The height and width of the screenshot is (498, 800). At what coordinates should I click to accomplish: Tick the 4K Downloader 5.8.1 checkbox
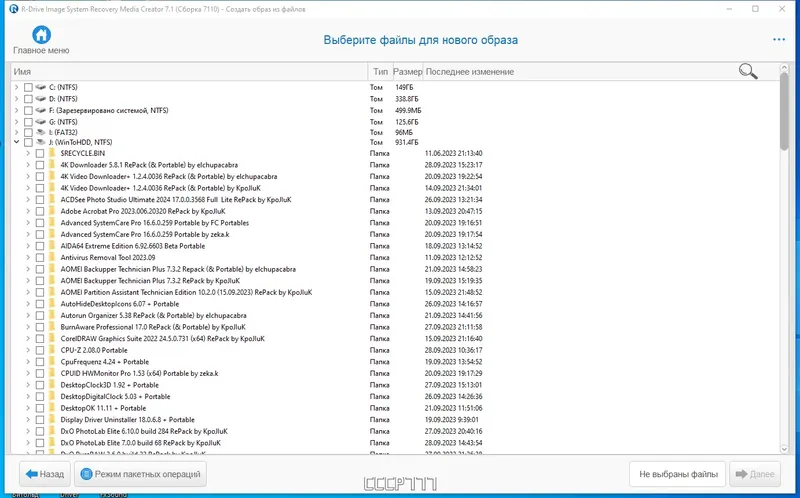point(40,165)
